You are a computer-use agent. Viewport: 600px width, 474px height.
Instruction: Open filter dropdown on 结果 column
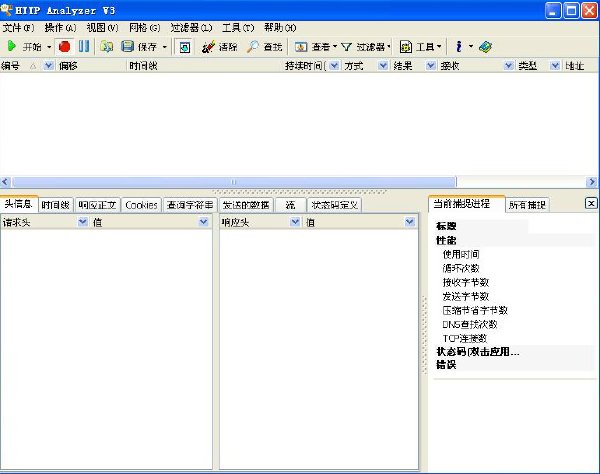click(431, 65)
